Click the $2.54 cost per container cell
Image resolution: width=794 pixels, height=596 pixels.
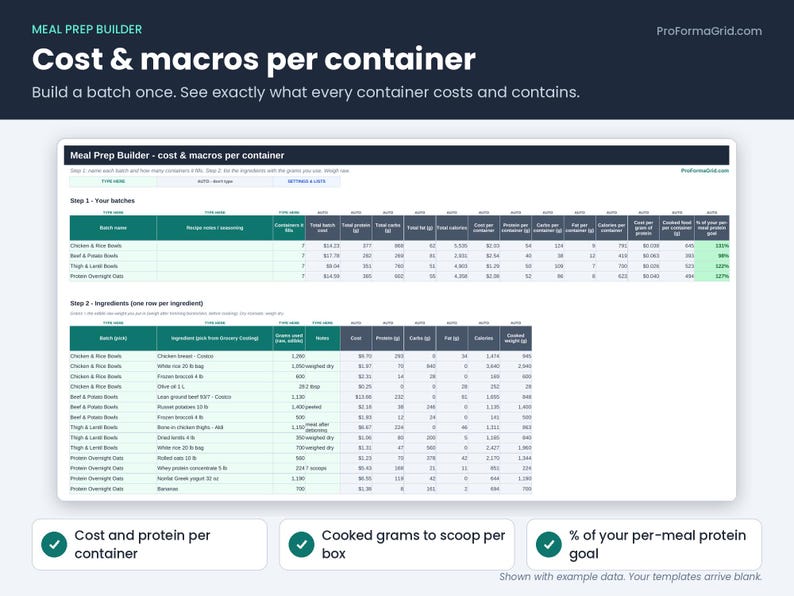click(x=484, y=256)
